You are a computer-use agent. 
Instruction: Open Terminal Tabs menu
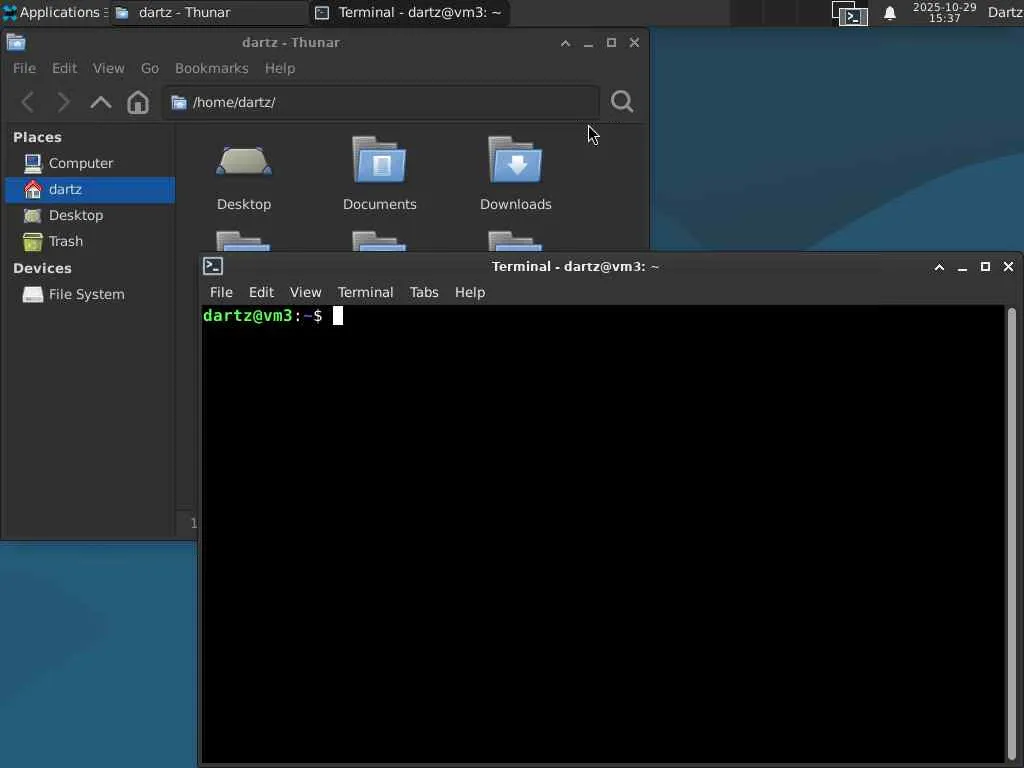[x=424, y=292]
